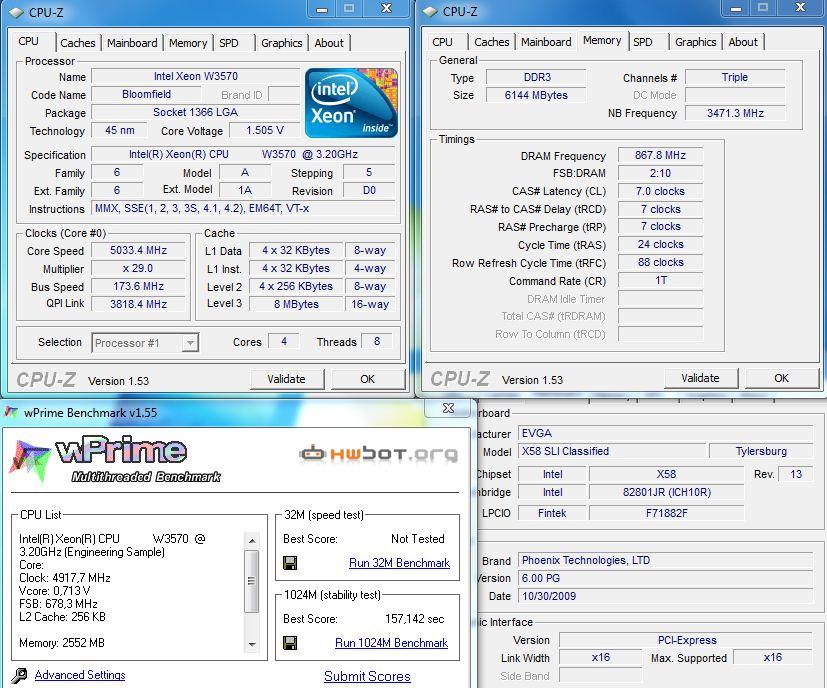Close the wPrime Benchmark window

pos(448,408)
